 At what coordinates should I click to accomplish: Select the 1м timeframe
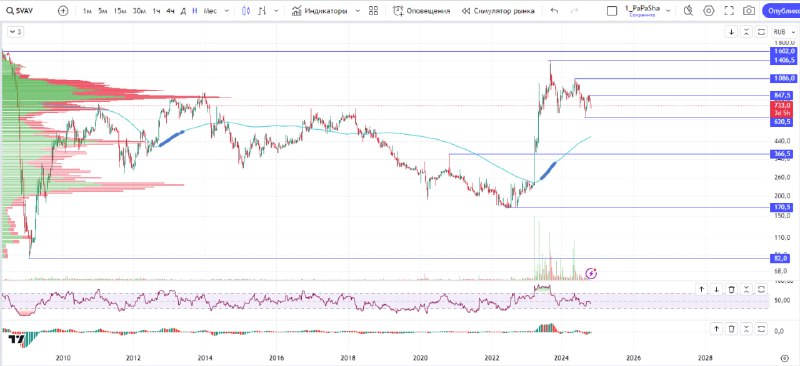coord(87,11)
